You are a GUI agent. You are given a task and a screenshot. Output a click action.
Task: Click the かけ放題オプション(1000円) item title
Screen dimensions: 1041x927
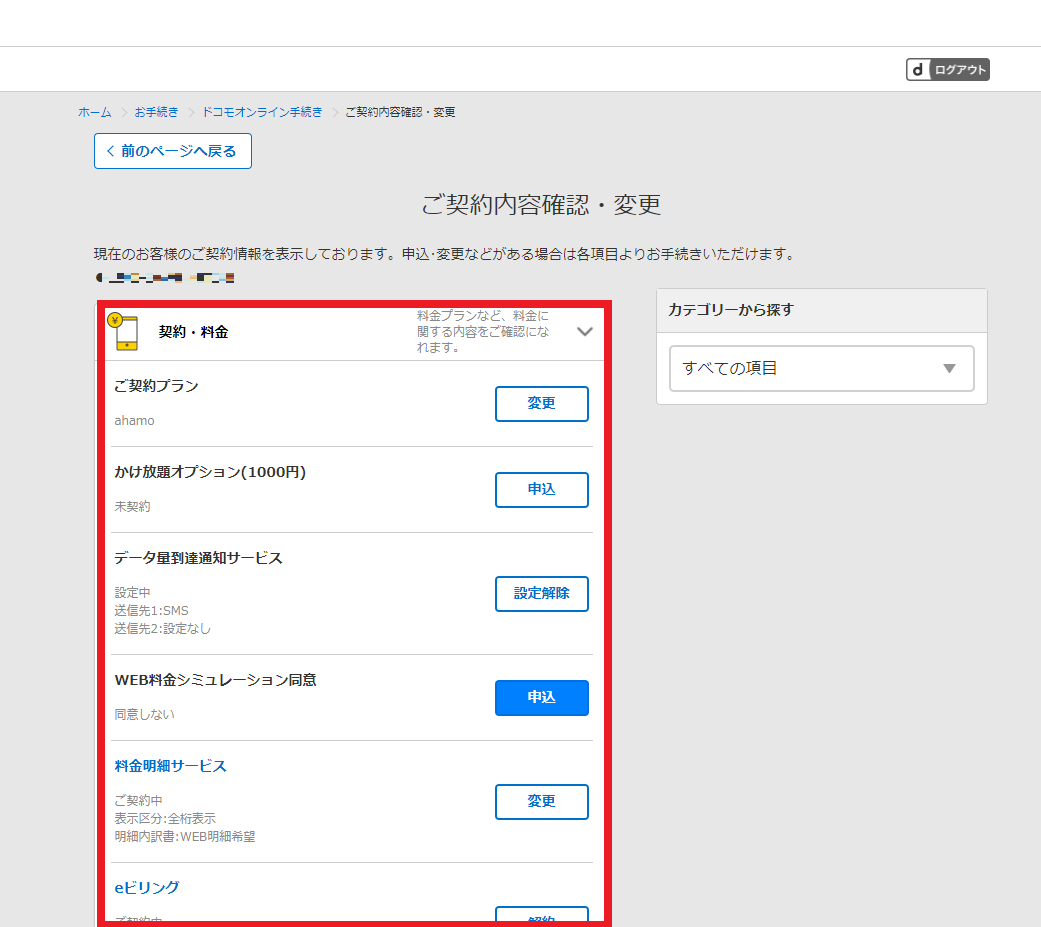click(210, 472)
